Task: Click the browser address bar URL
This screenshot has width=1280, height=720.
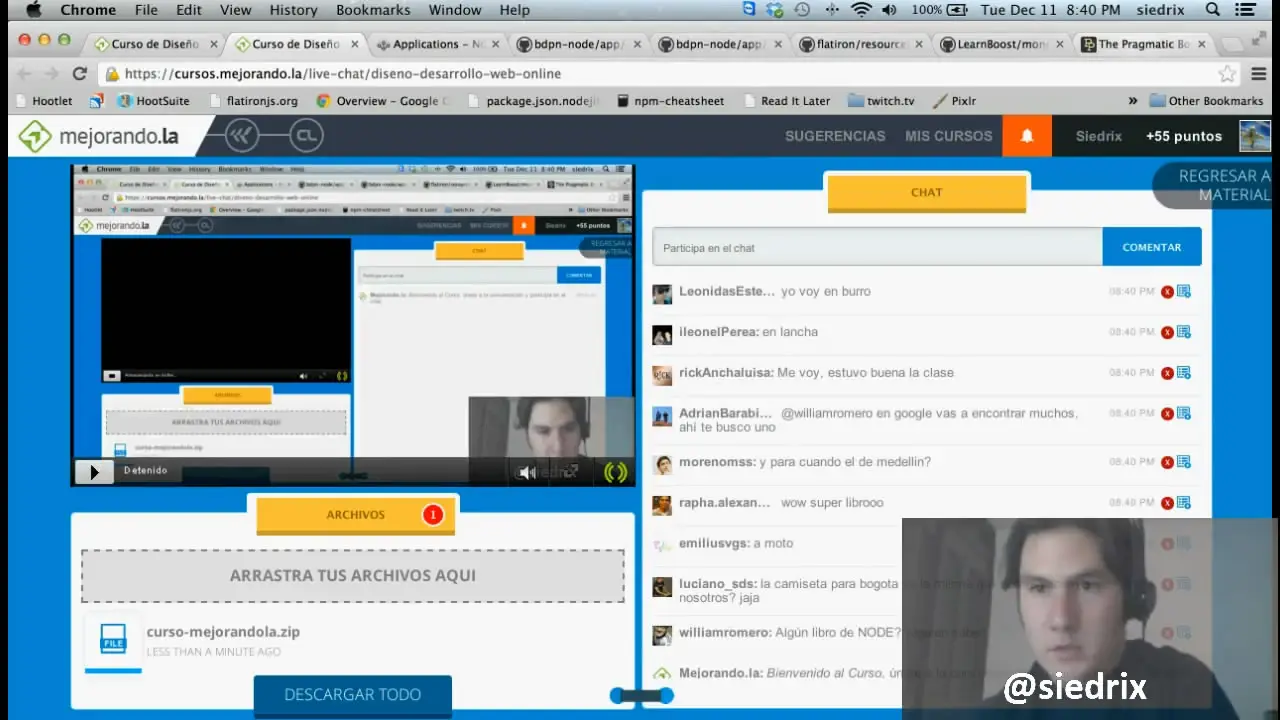Action: tap(343, 74)
